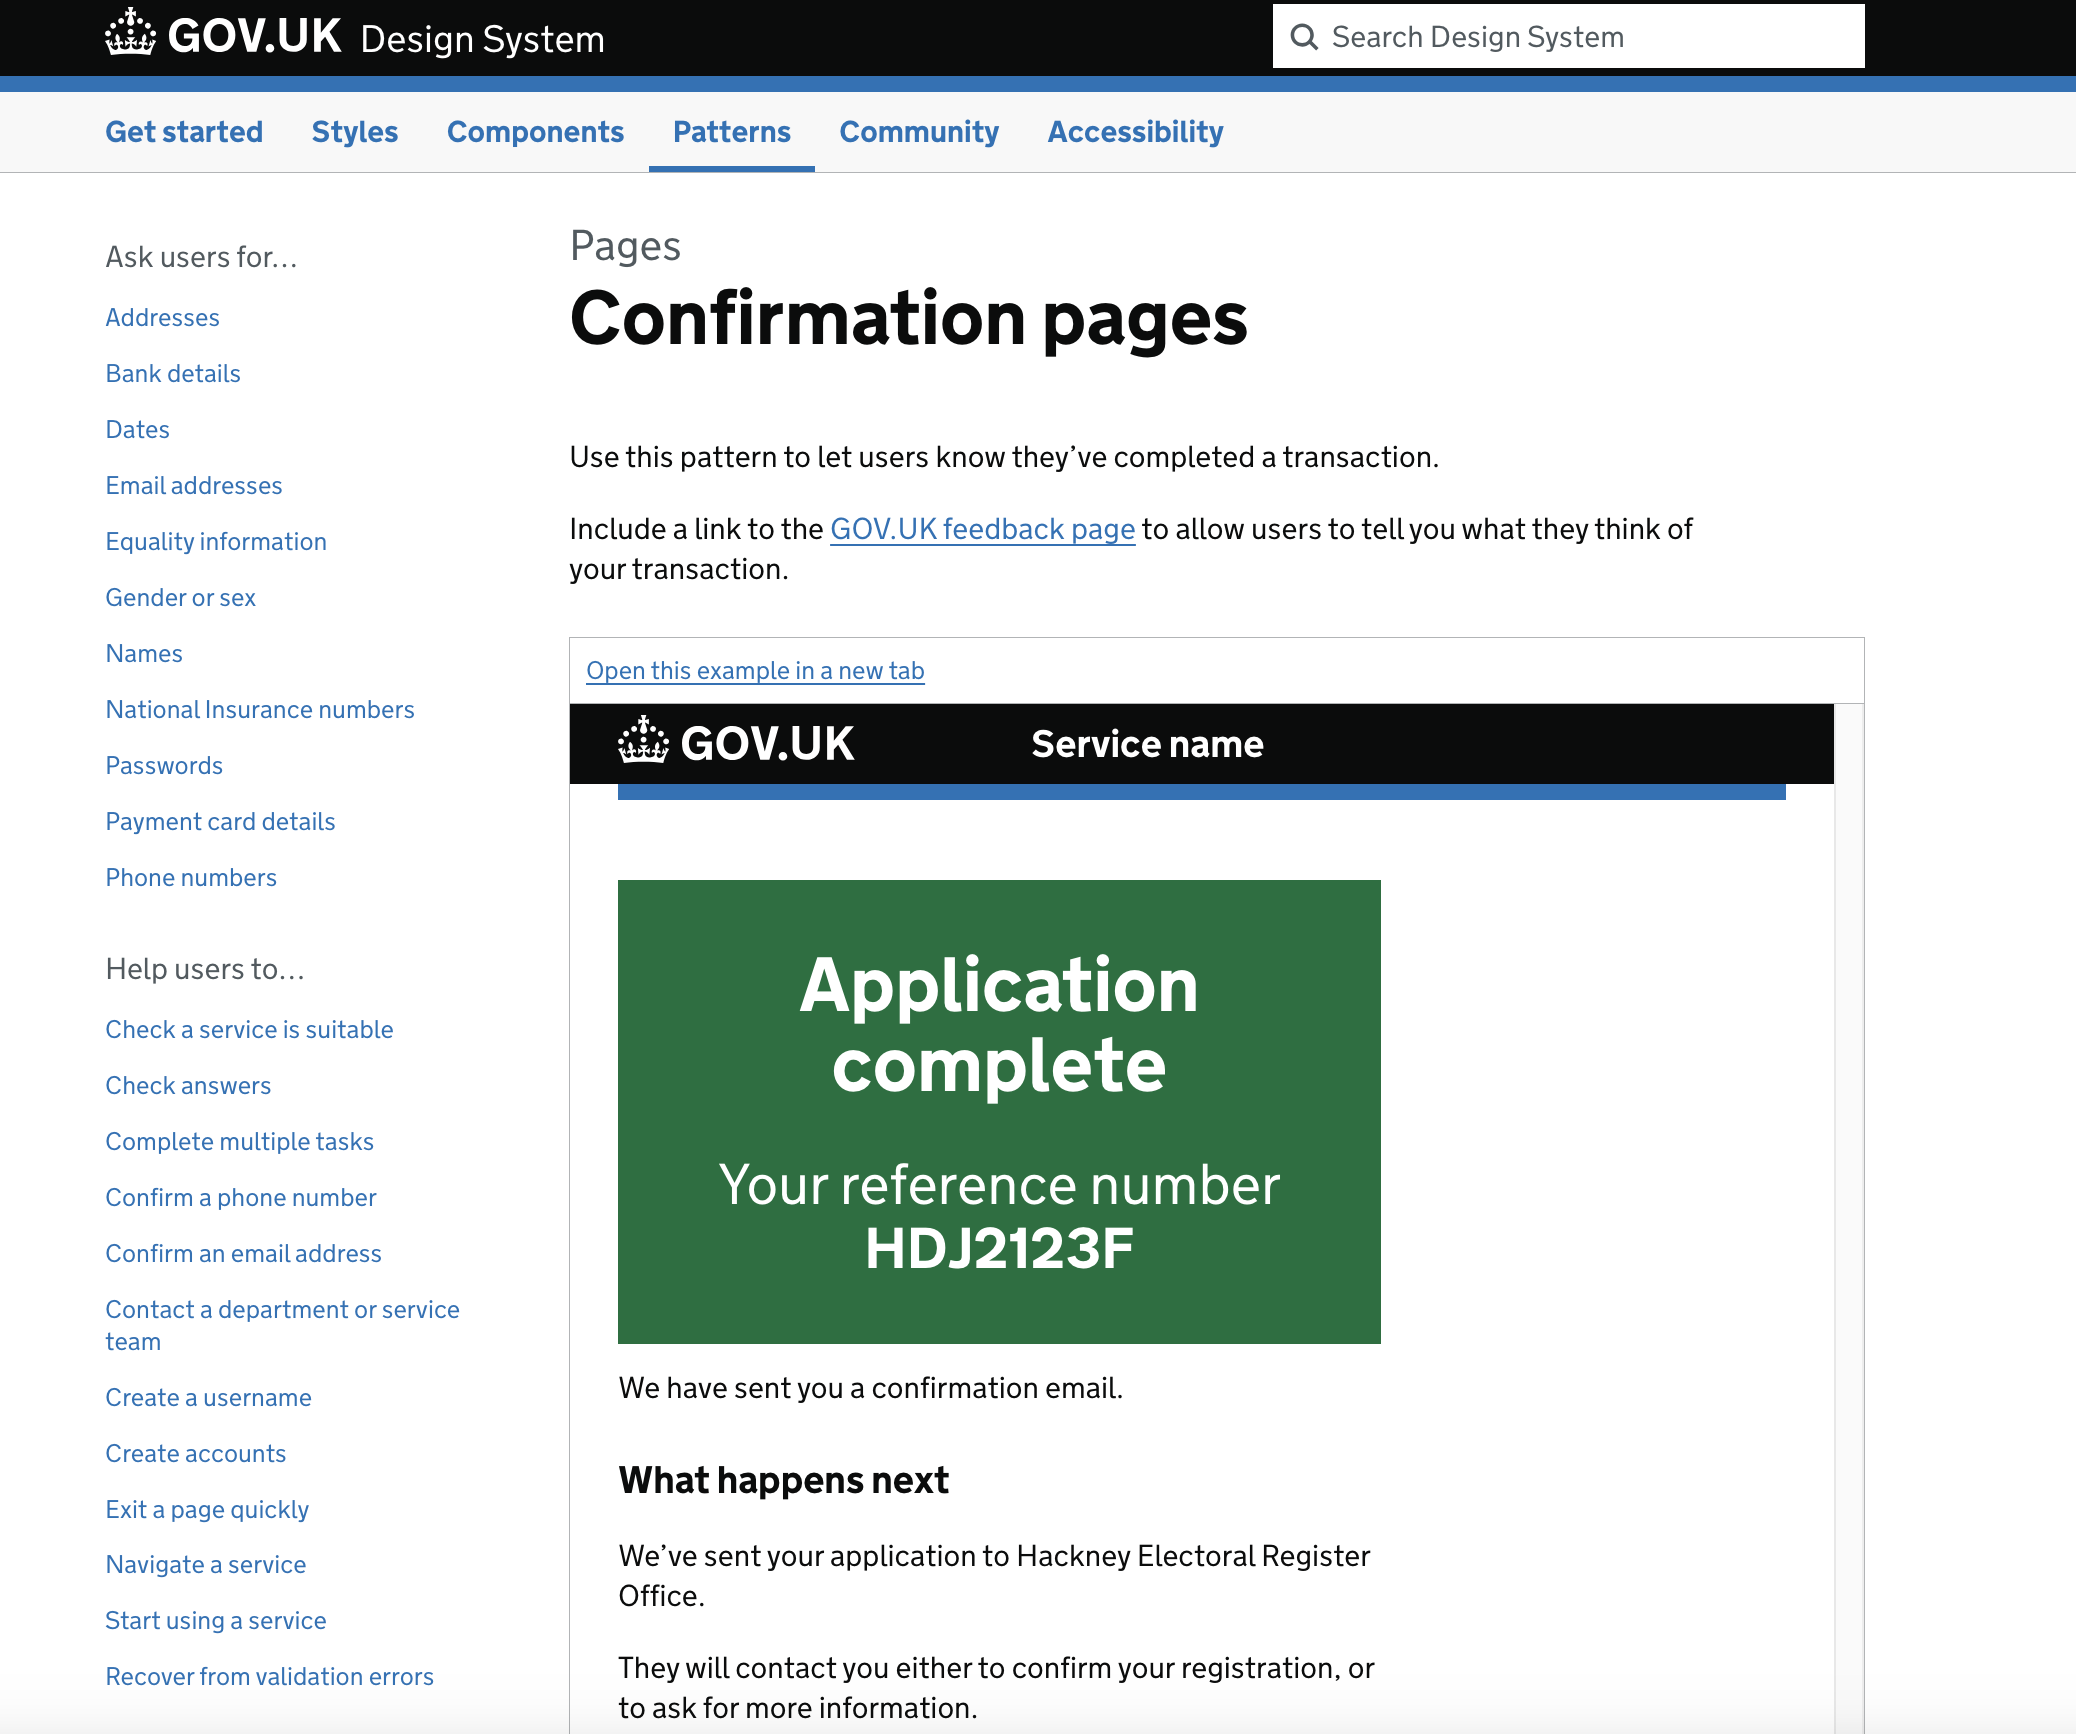The image size is (2076, 1734).
Task: Visit Check a service is suitable
Action: coord(249,1030)
